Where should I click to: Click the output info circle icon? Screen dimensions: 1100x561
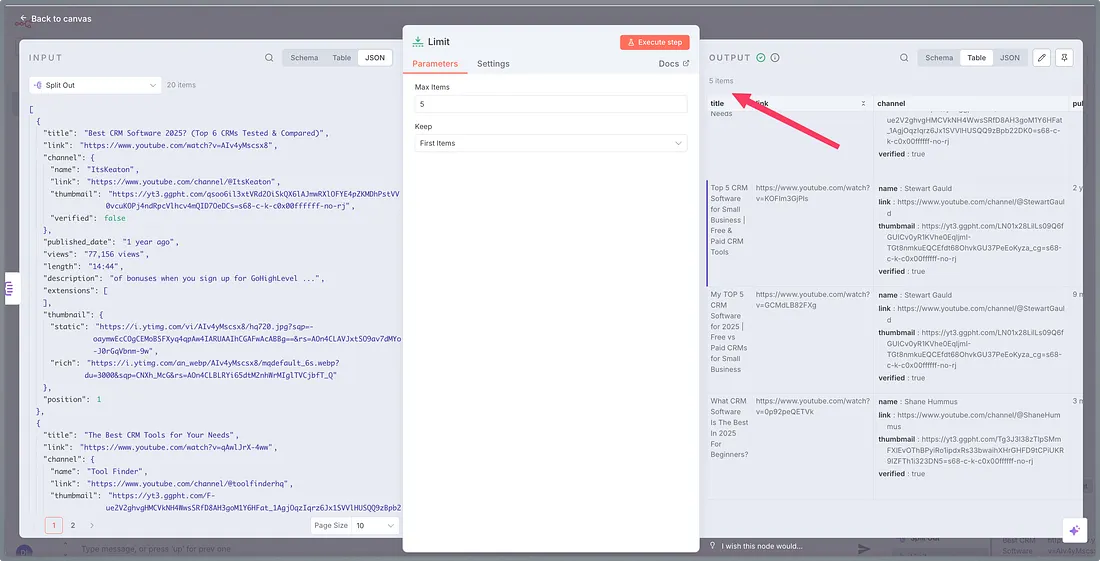[x=775, y=58]
